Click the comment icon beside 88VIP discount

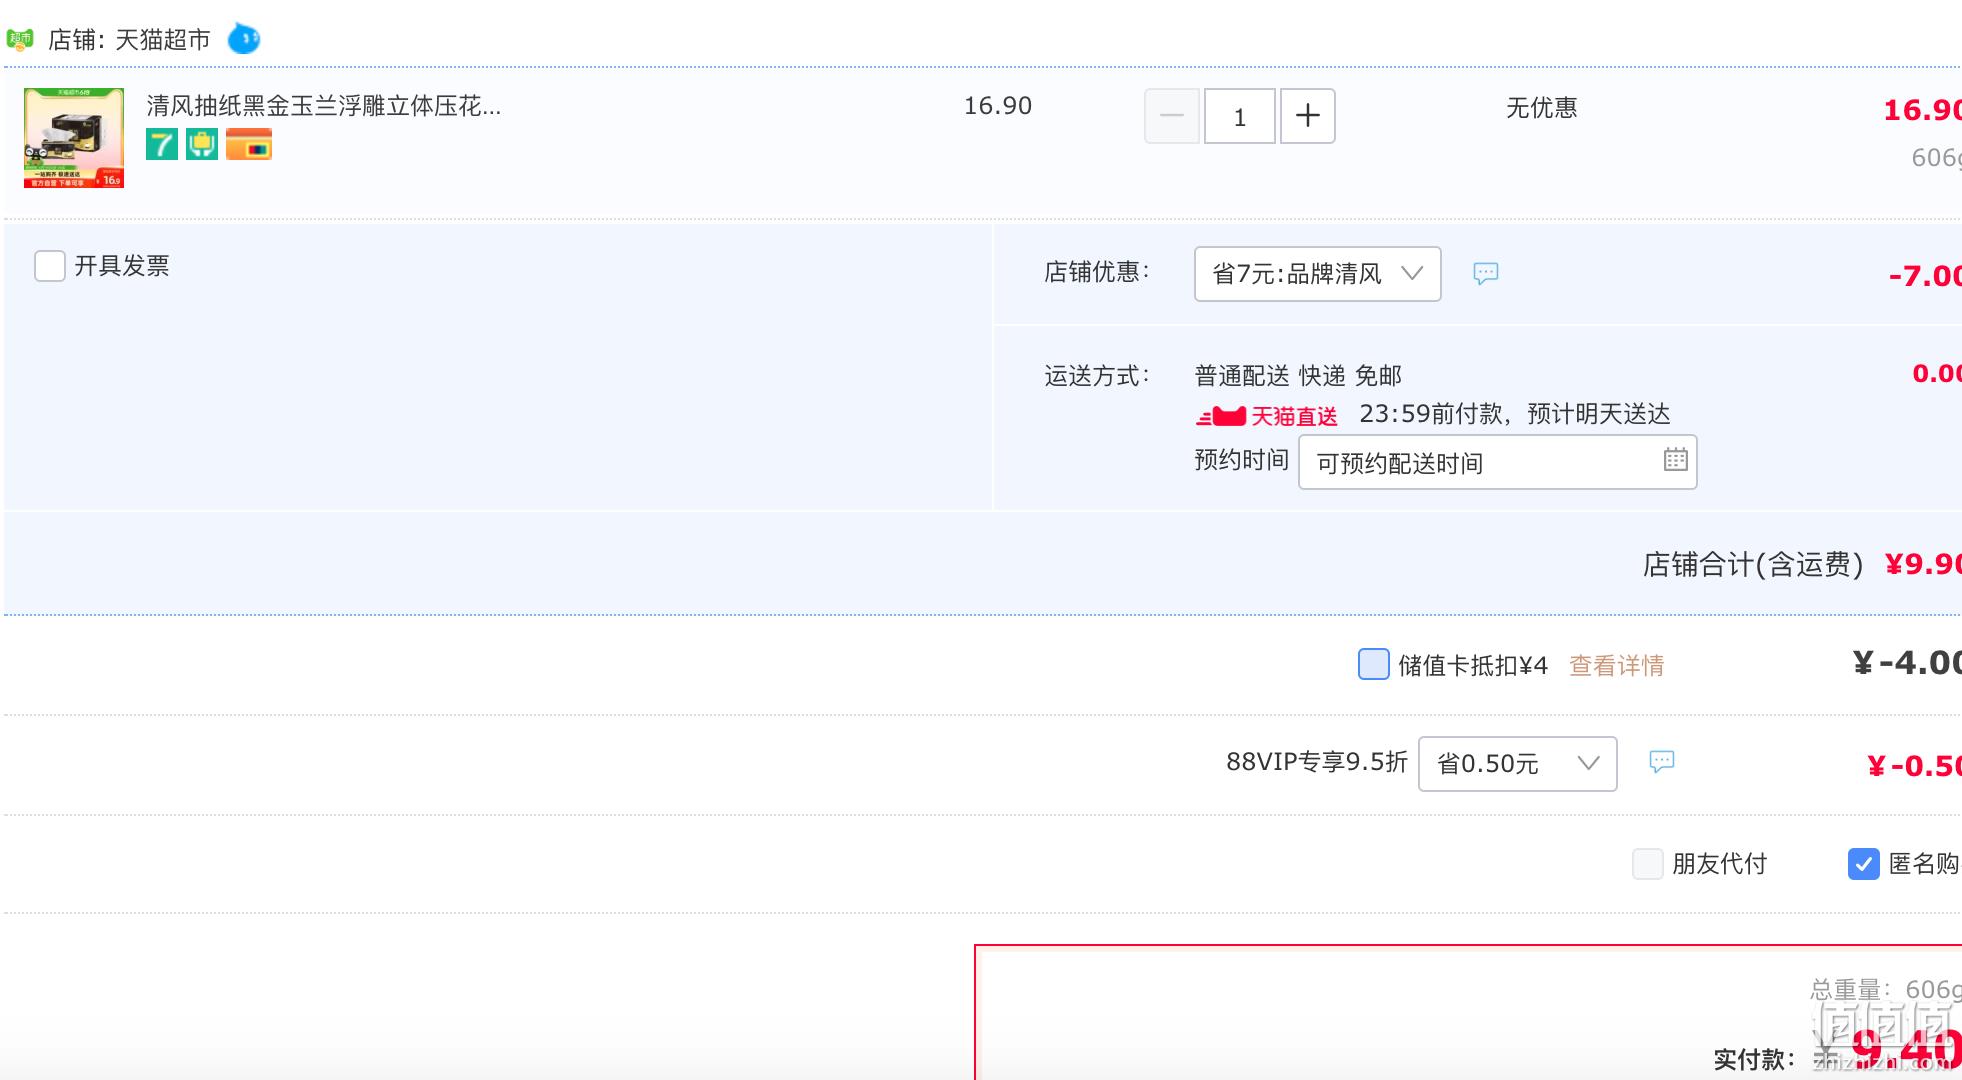(x=1662, y=762)
